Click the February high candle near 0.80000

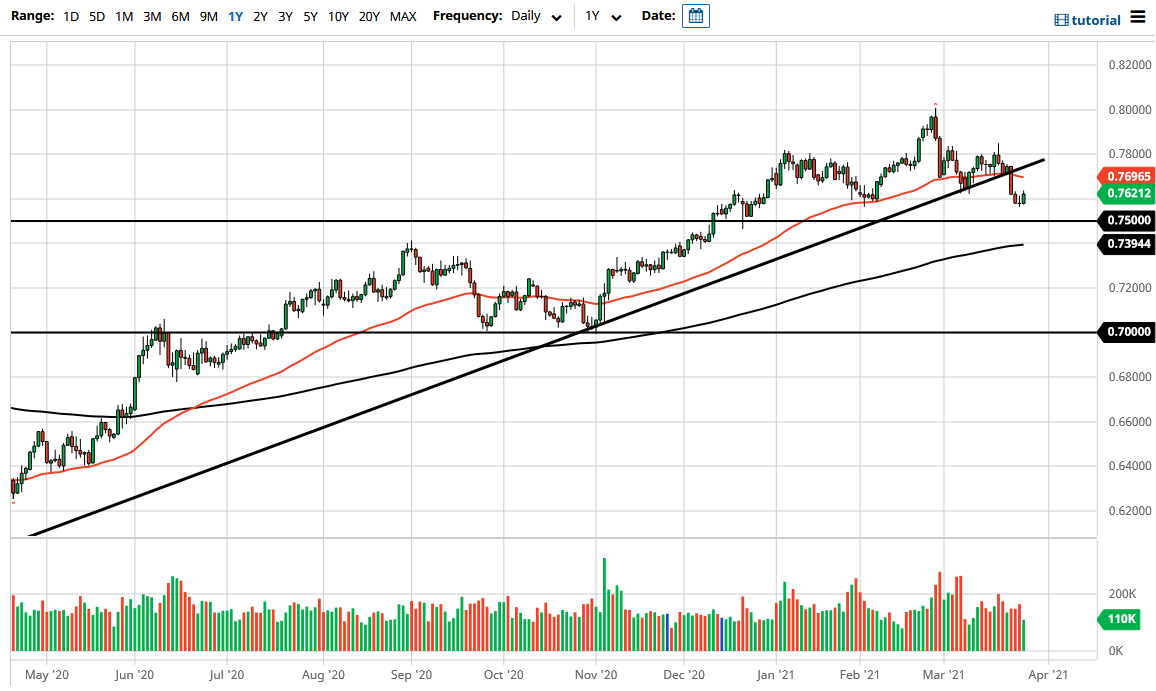point(935,123)
